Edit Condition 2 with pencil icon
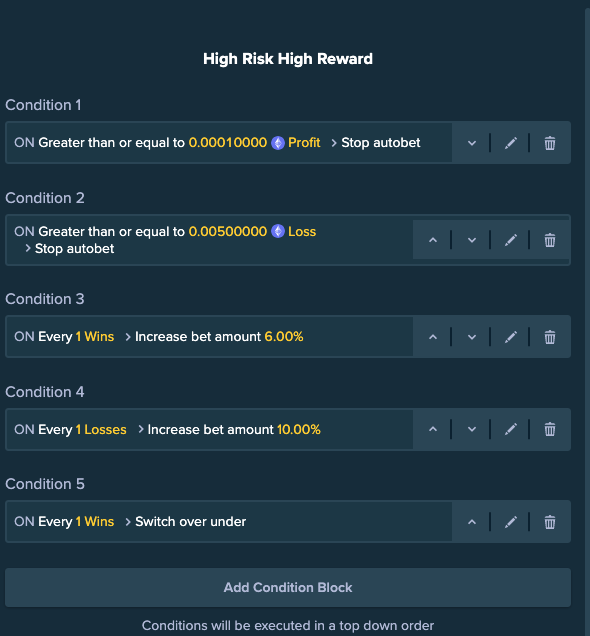The height and width of the screenshot is (636, 590). pyautogui.click(x=511, y=240)
